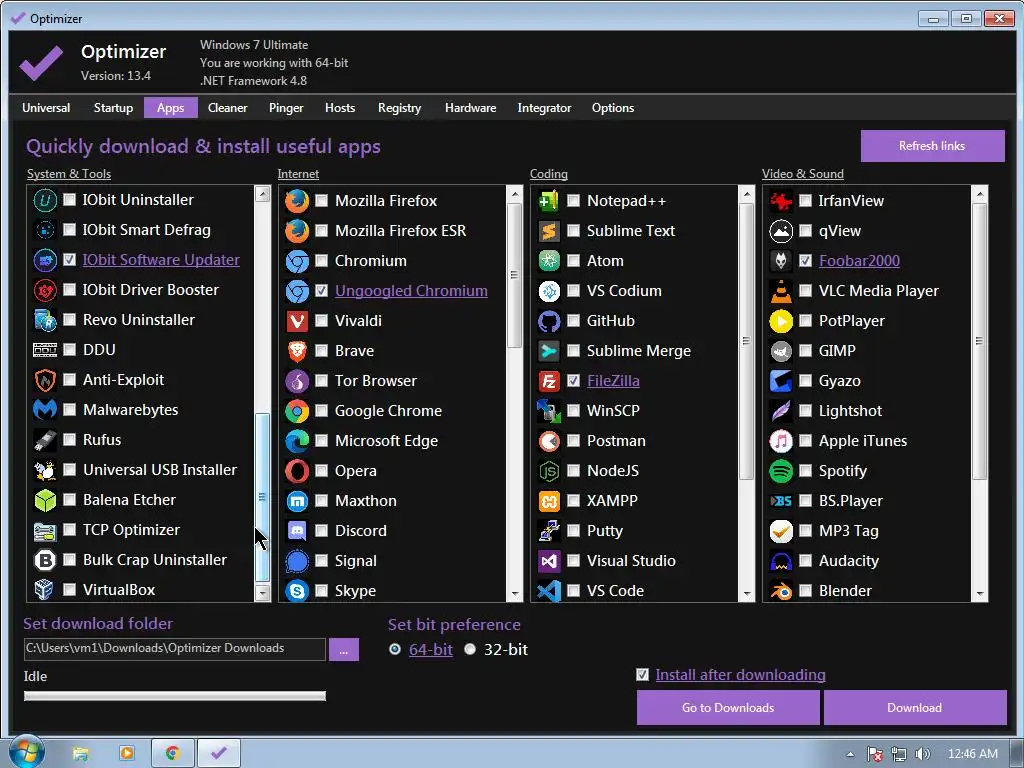Image resolution: width=1024 pixels, height=768 pixels.
Task: Toggle Install after downloading checkbox
Action: (643, 675)
